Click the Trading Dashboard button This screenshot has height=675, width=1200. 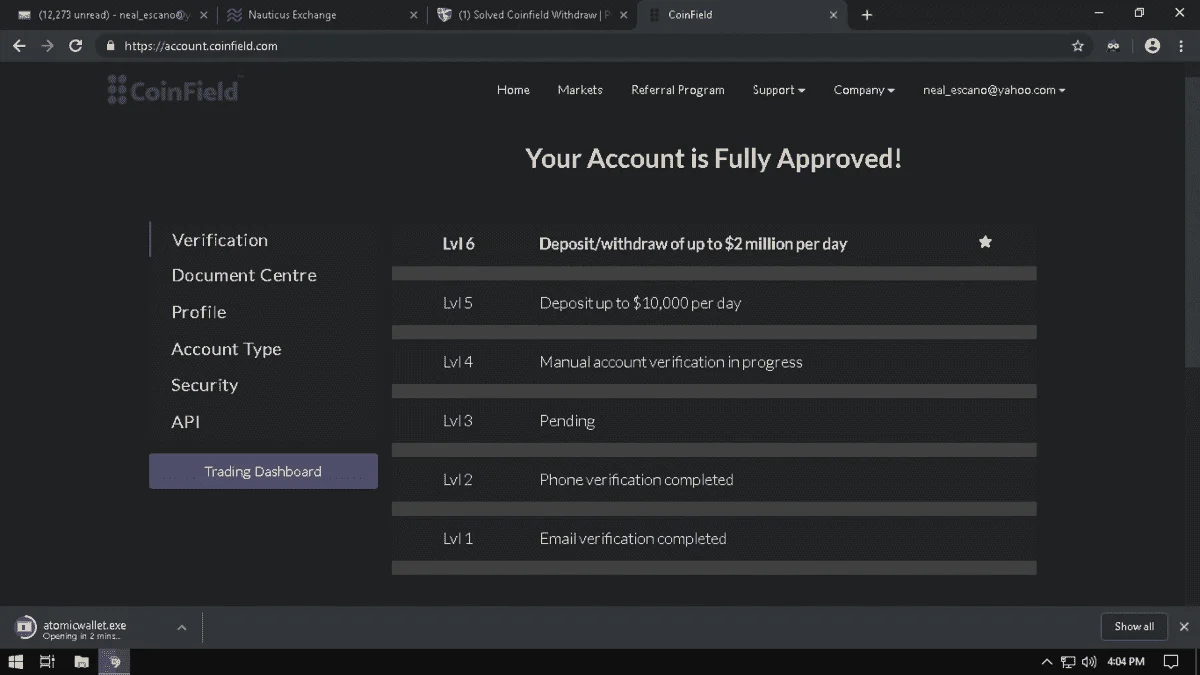coord(263,471)
